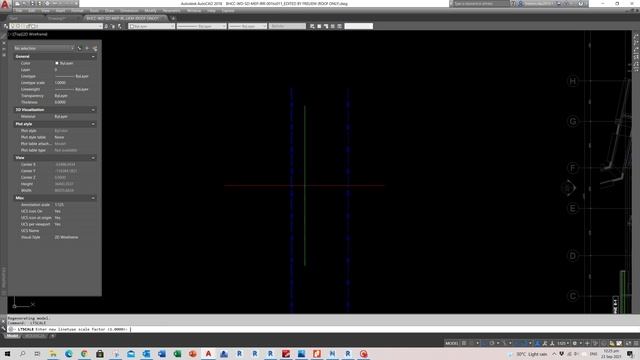The width and height of the screenshot is (640, 360).
Task: Click Material ByLayer value
Action: [61, 117]
